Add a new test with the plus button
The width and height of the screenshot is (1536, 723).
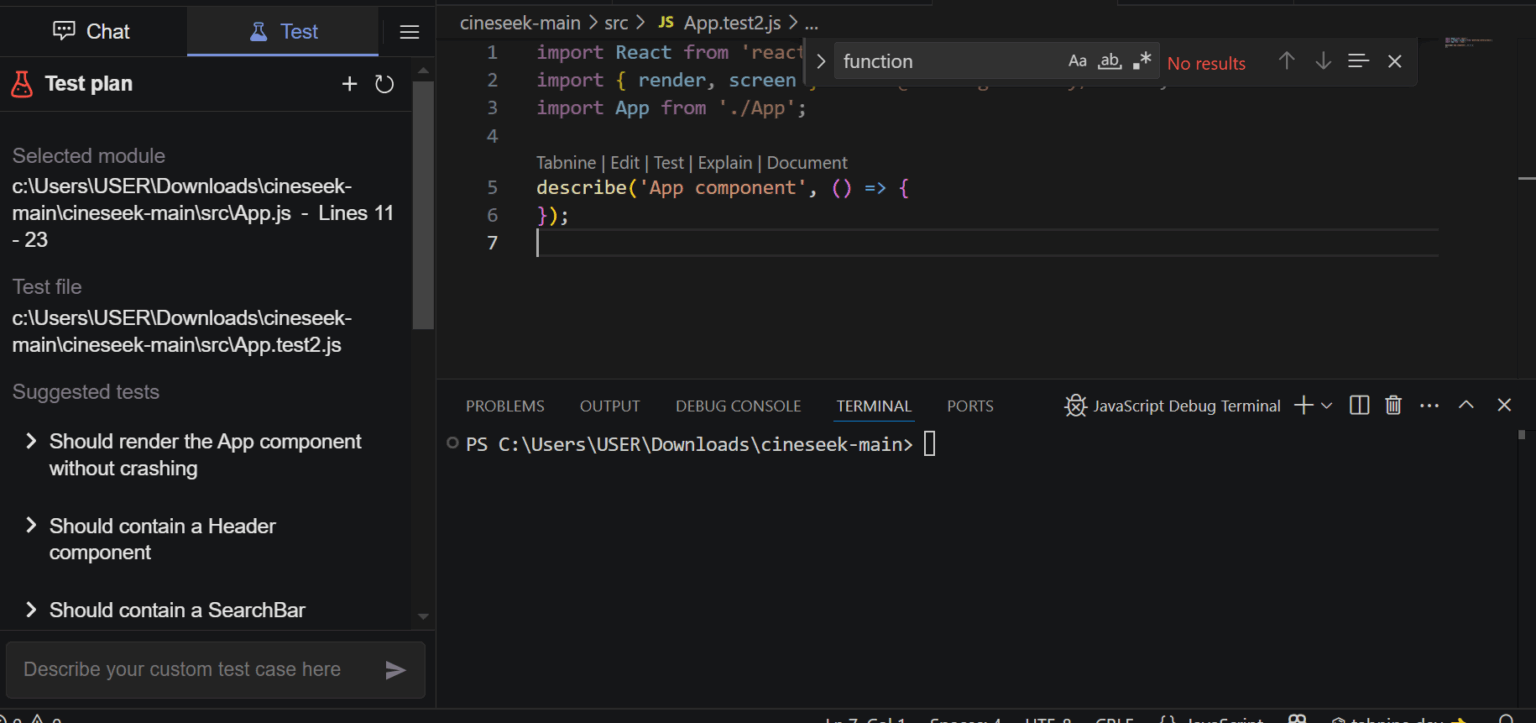coord(350,84)
